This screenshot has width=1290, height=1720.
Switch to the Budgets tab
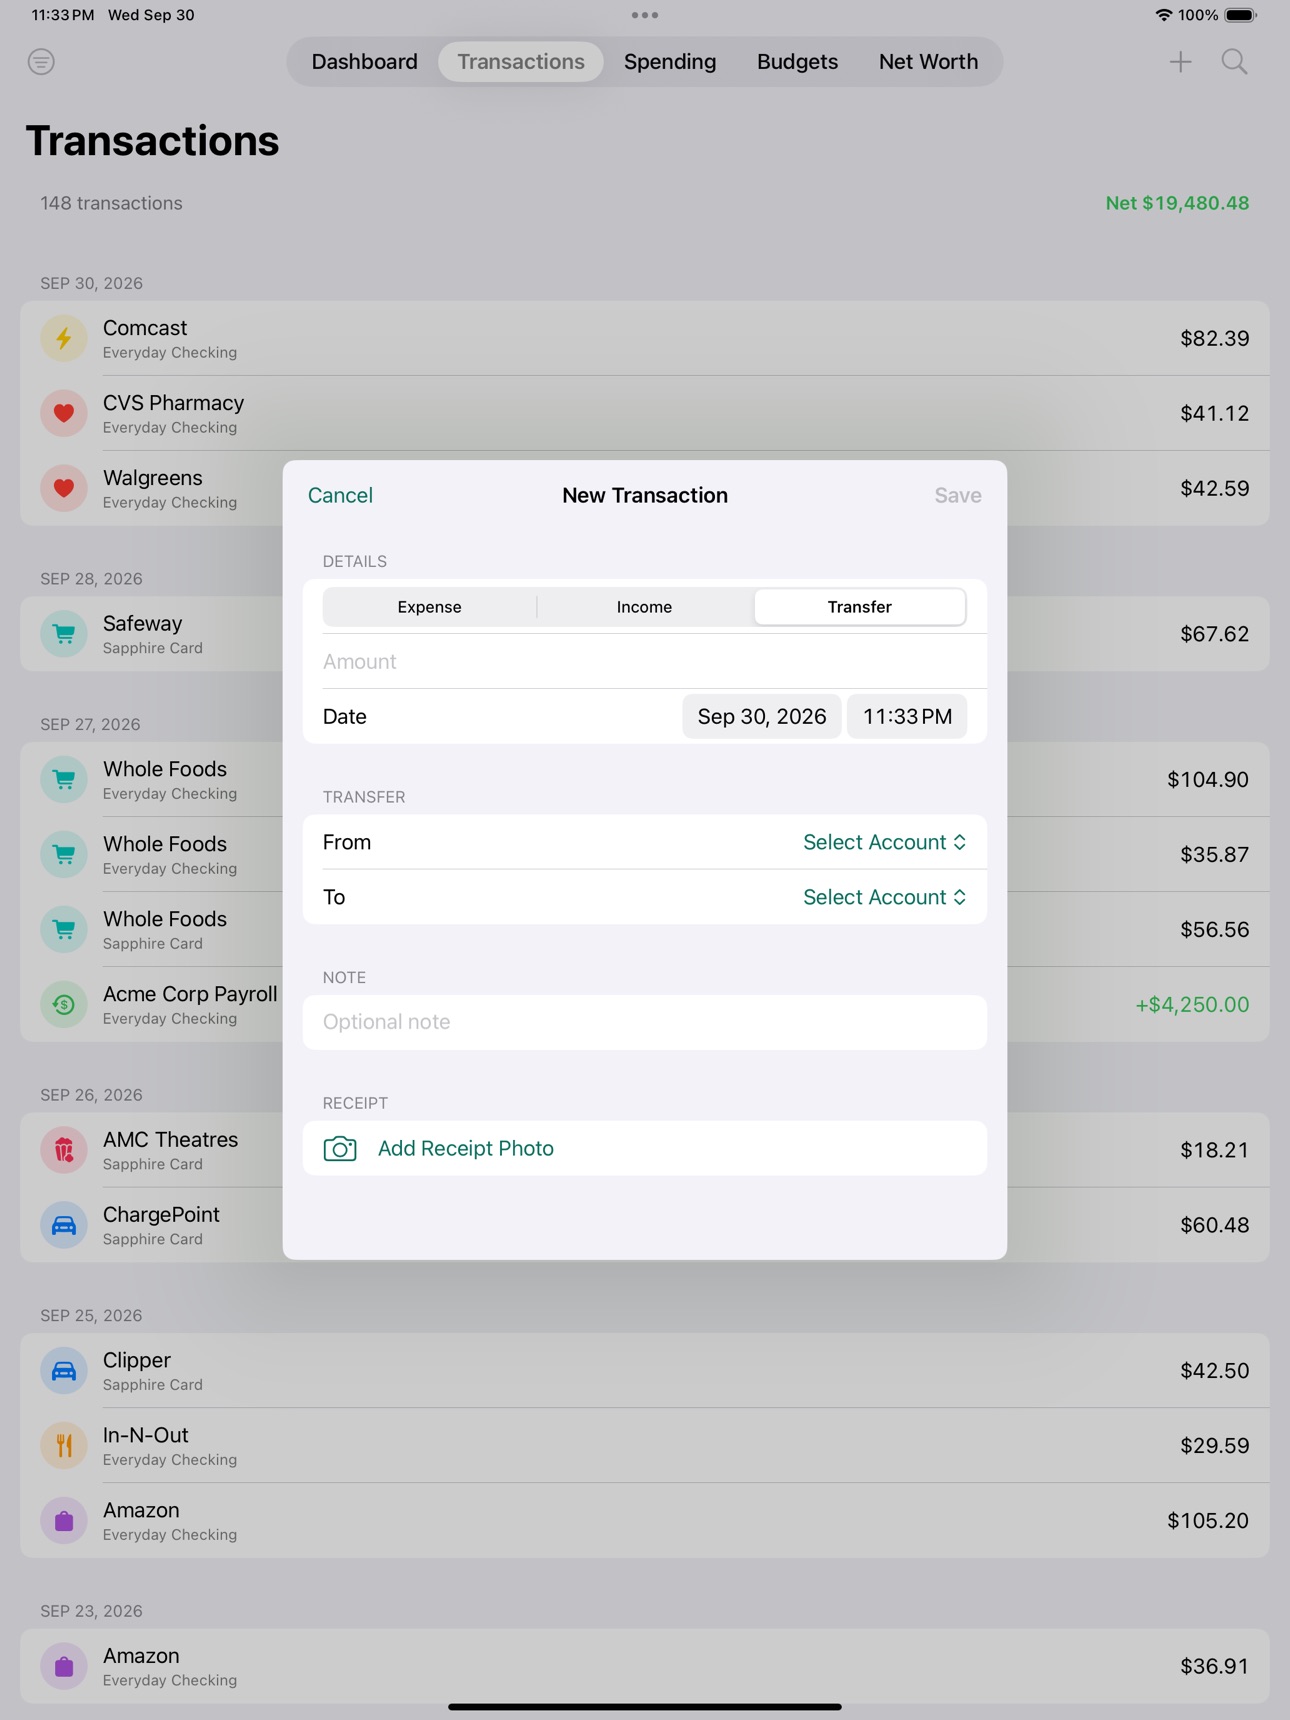[x=797, y=62]
